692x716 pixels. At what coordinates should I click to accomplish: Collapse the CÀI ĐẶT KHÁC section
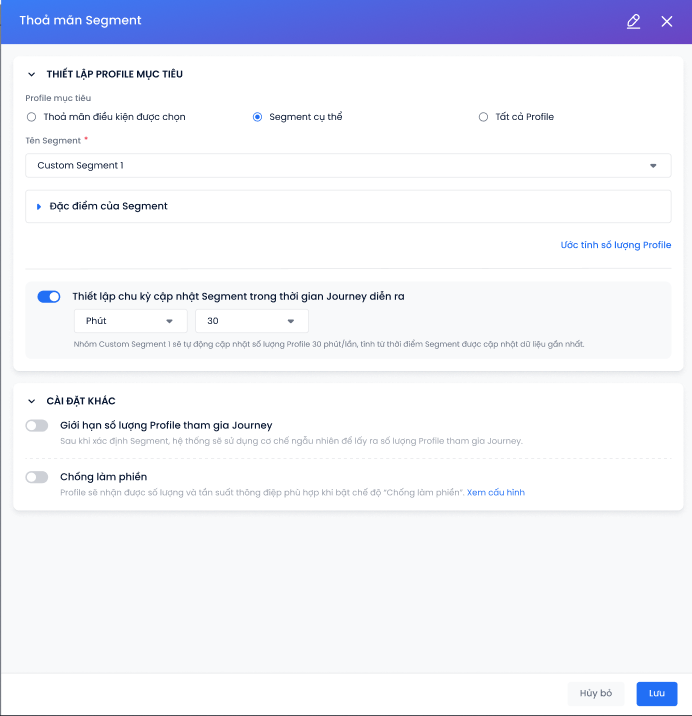tap(32, 401)
